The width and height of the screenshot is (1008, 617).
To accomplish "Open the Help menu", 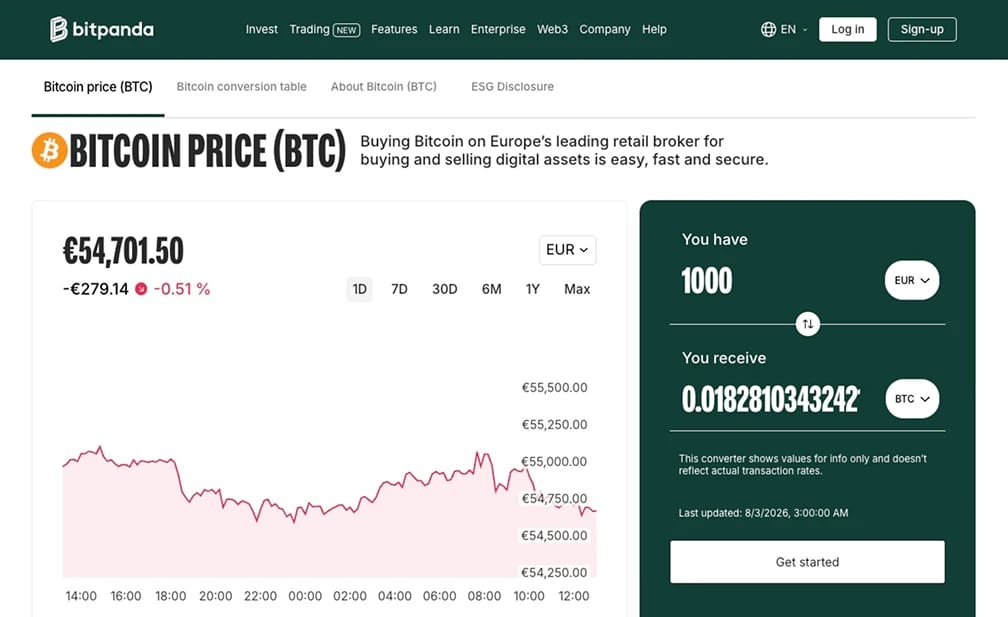I will (x=654, y=29).
